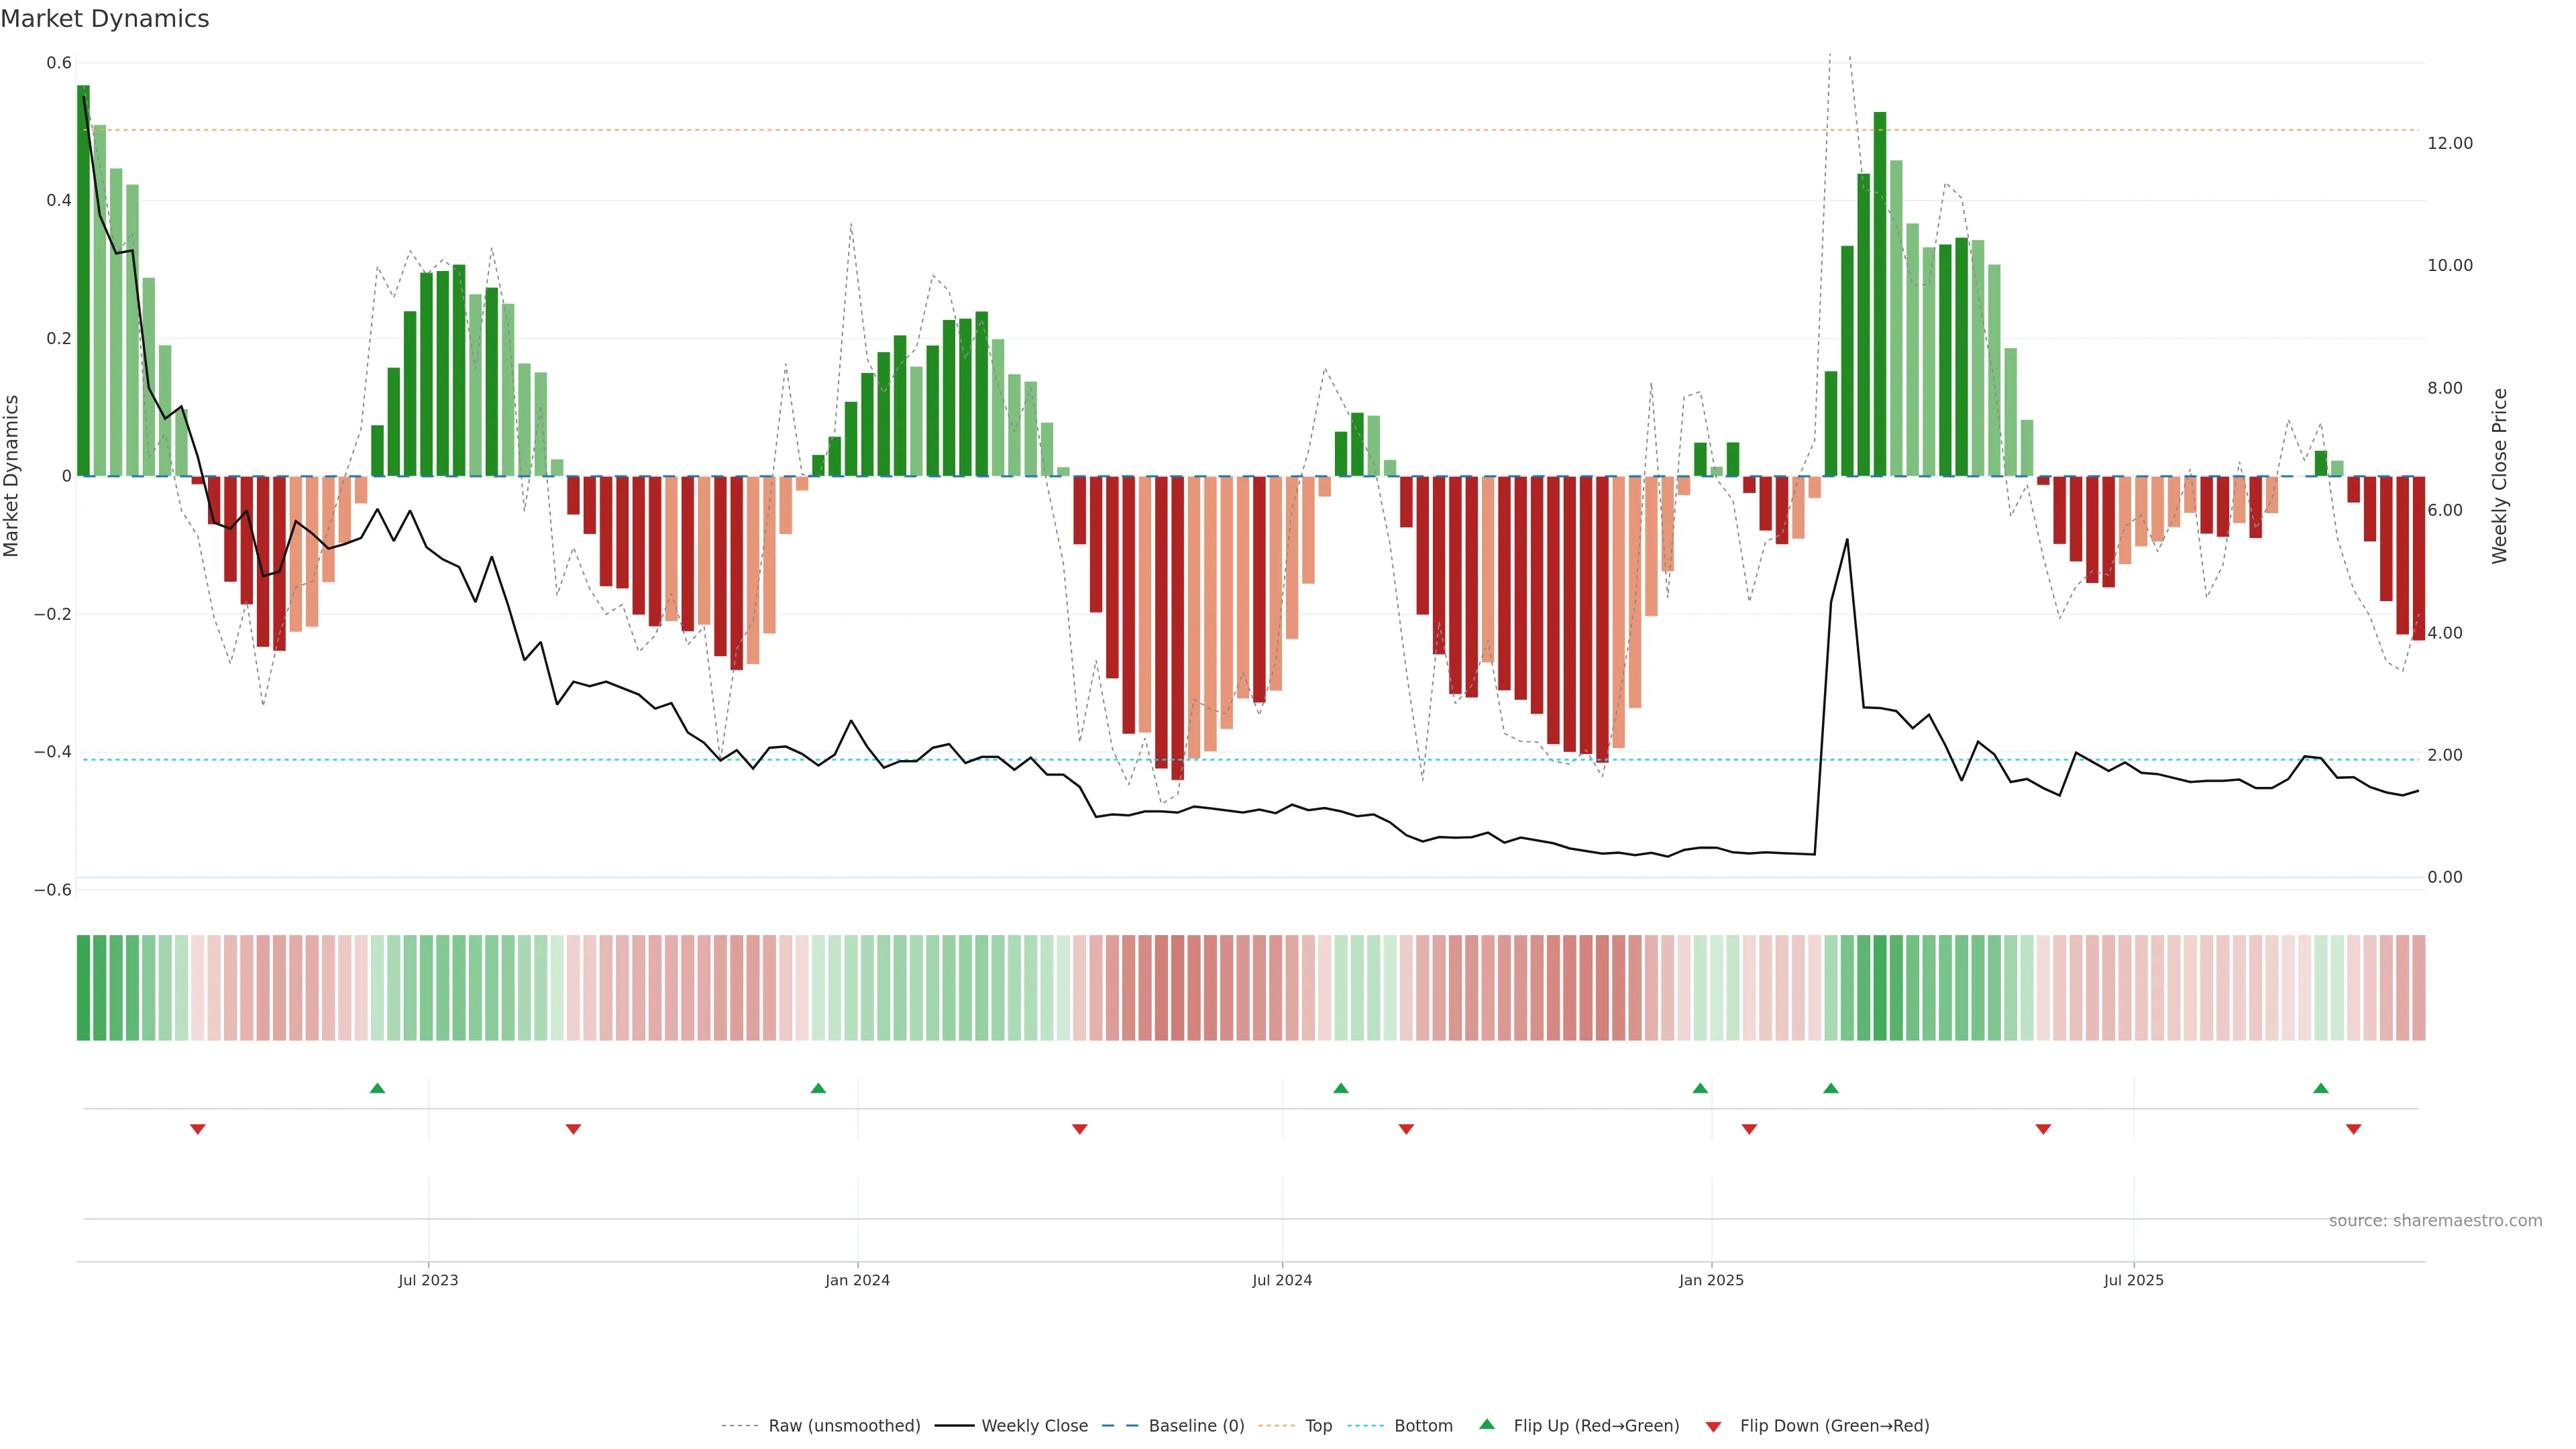Click the green flip-up marker just after Jul 2024
Viewport: 2576px width, 1449px height.
(x=1341, y=1088)
